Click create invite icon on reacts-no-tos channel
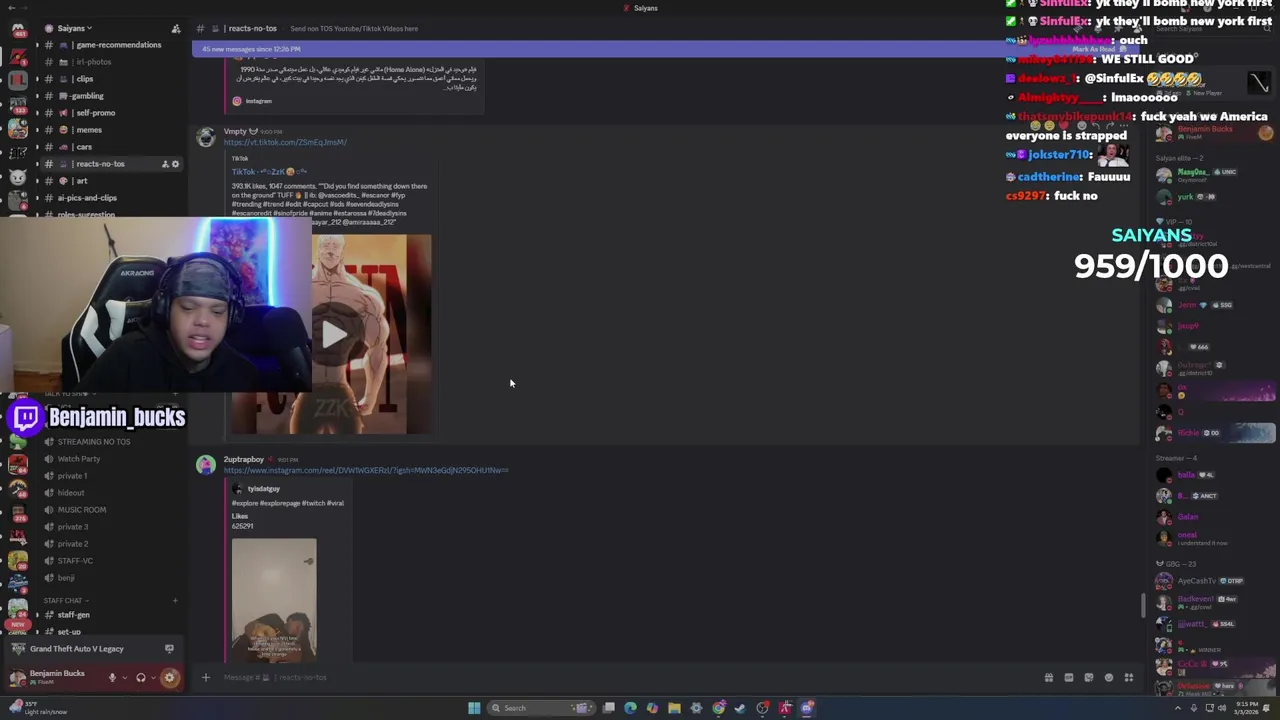This screenshot has width=1280, height=720. [x=165, y=164]
